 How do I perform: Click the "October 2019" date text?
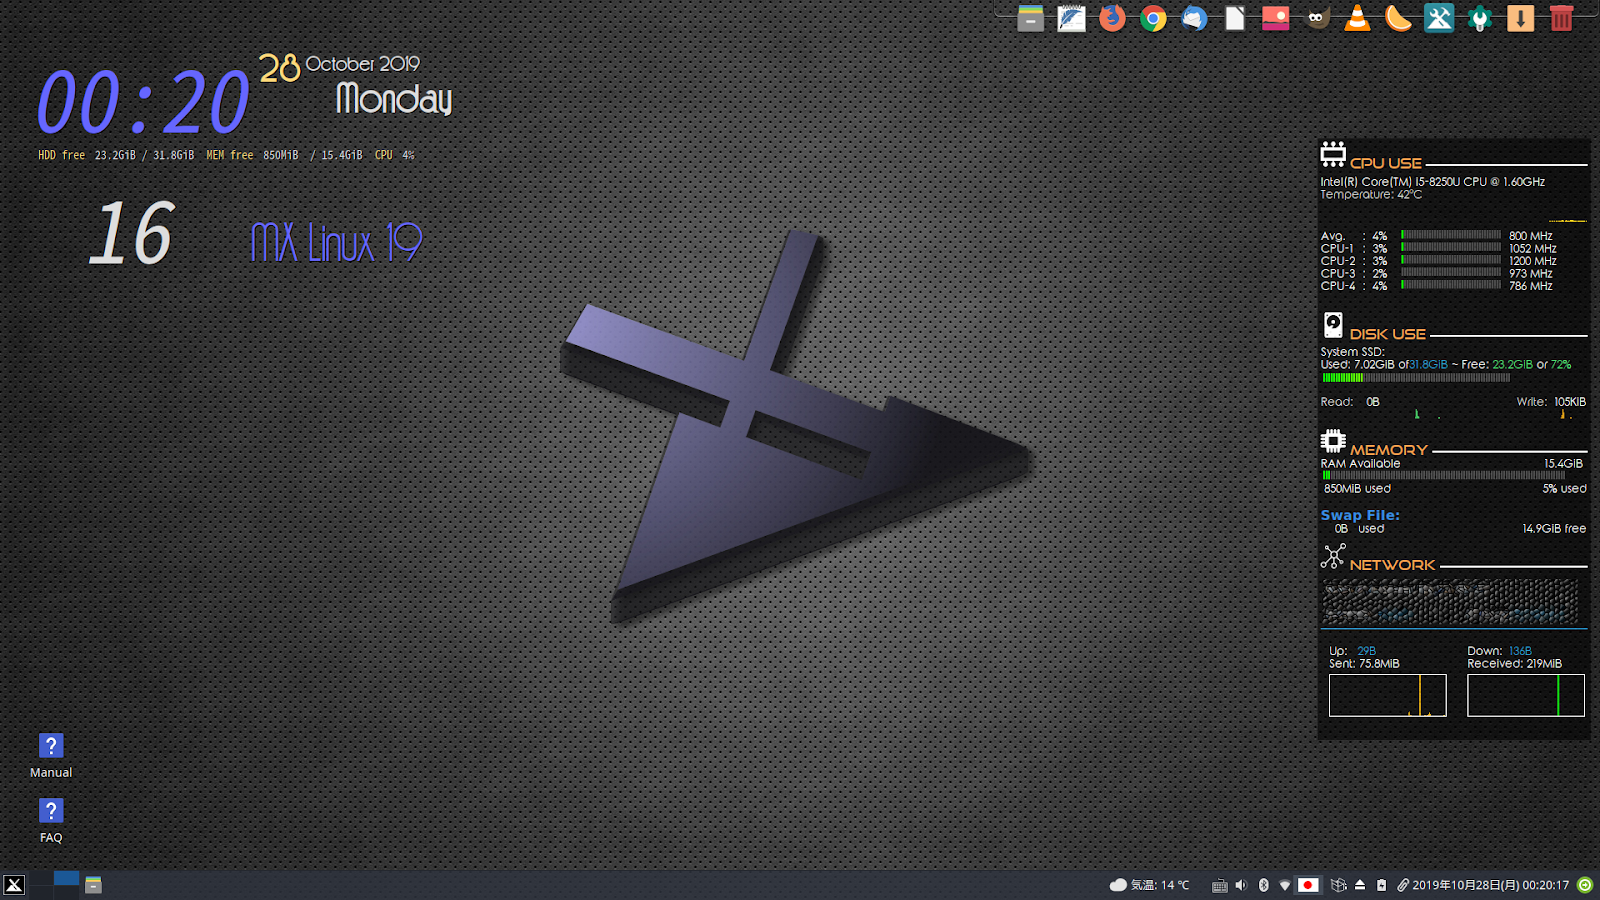pyautogui.click(x=362, y=63)
